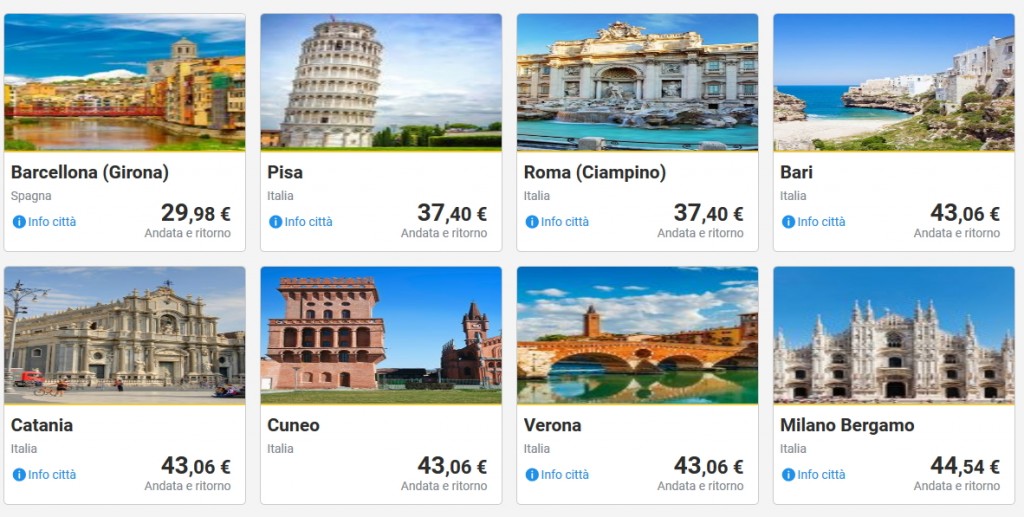Click the 29,98 € price for Barcellona

[195, 213]
